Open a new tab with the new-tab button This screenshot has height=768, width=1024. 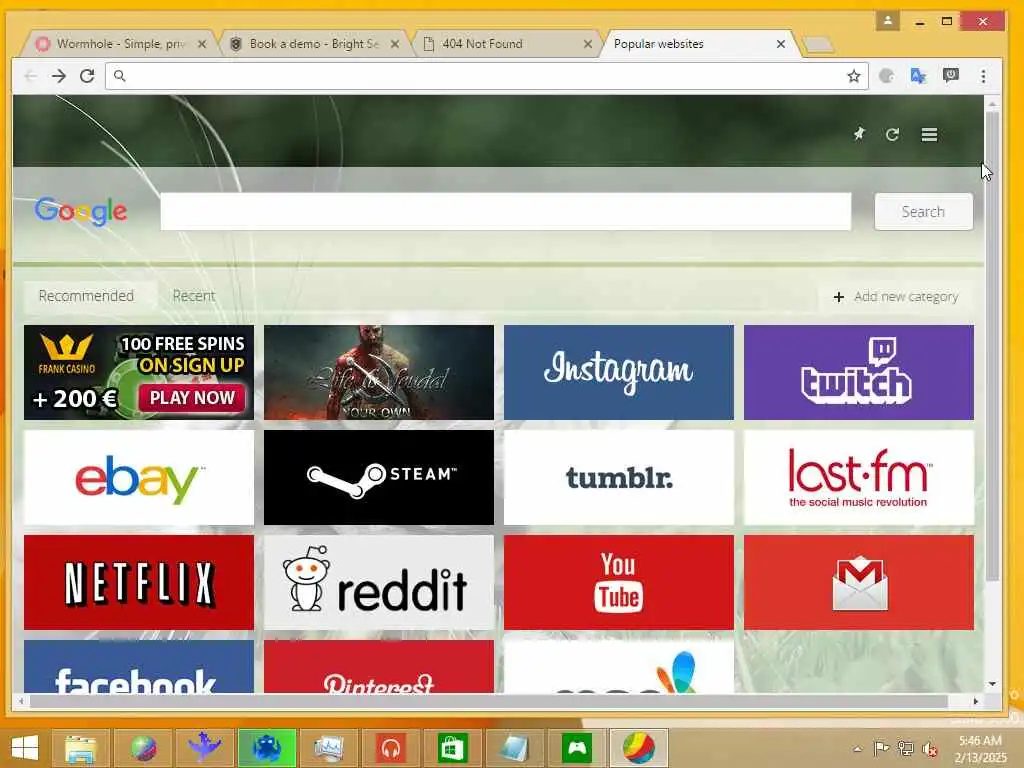click(818, 44)
